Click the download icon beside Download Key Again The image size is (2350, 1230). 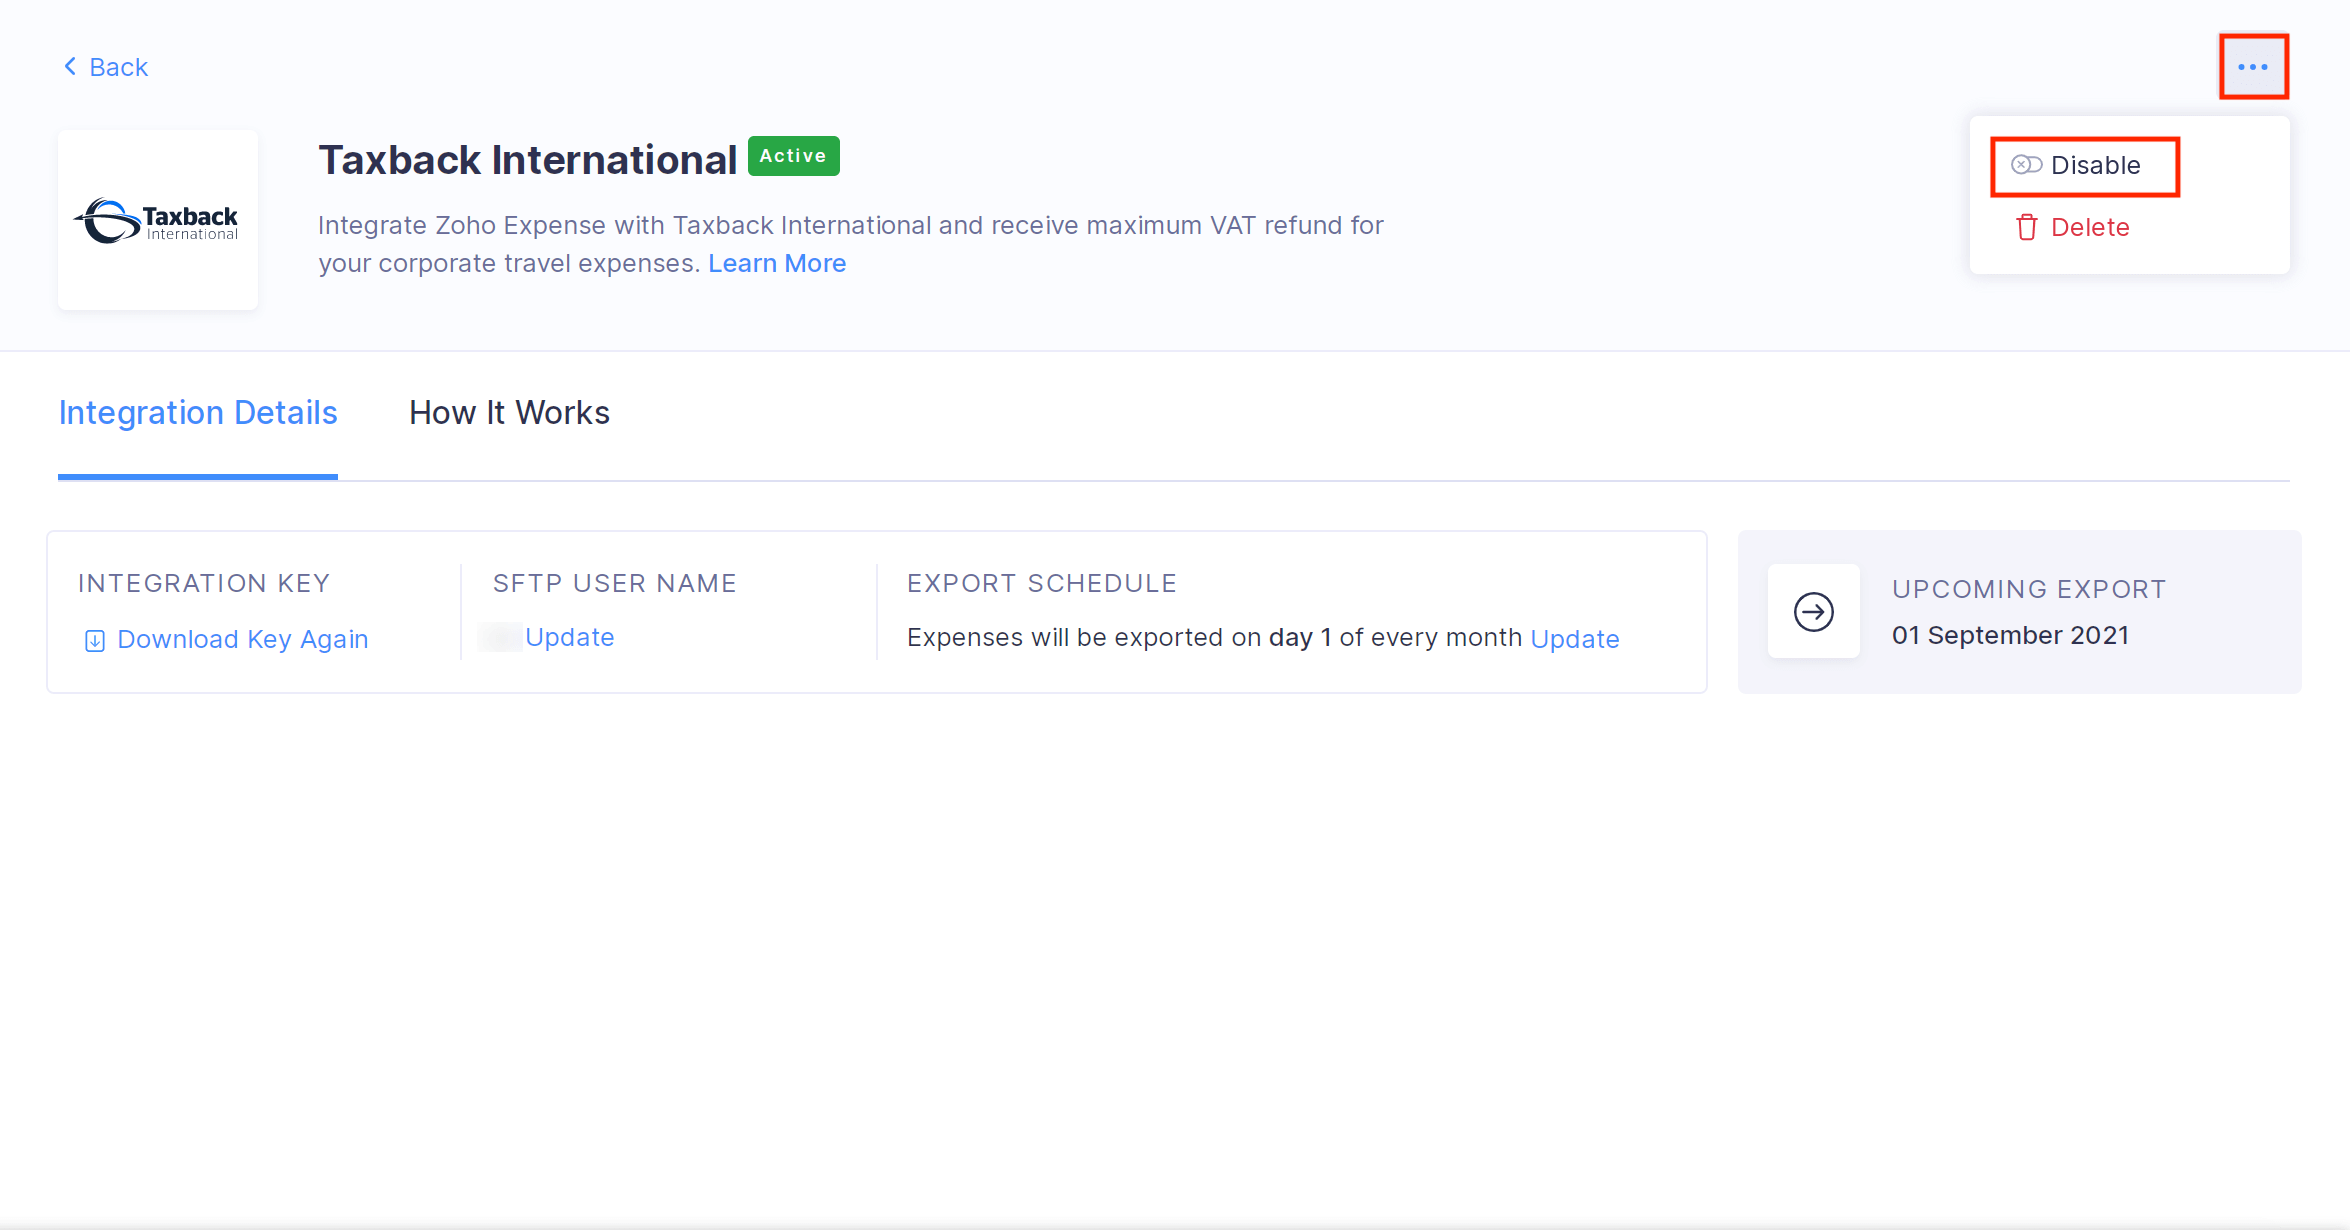pos(94,639)
